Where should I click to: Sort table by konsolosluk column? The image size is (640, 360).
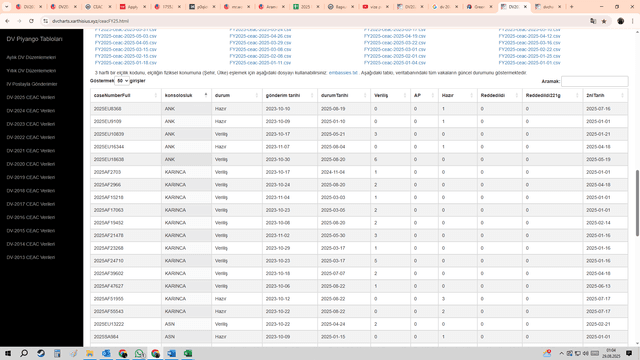click(186, 95)
